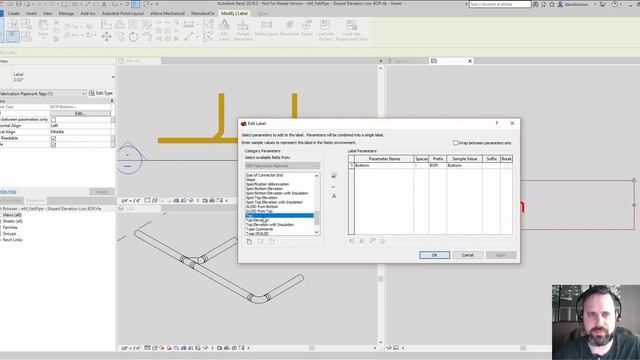
Task: Open the View ribbon tab
Action: (x=47, y=13)
